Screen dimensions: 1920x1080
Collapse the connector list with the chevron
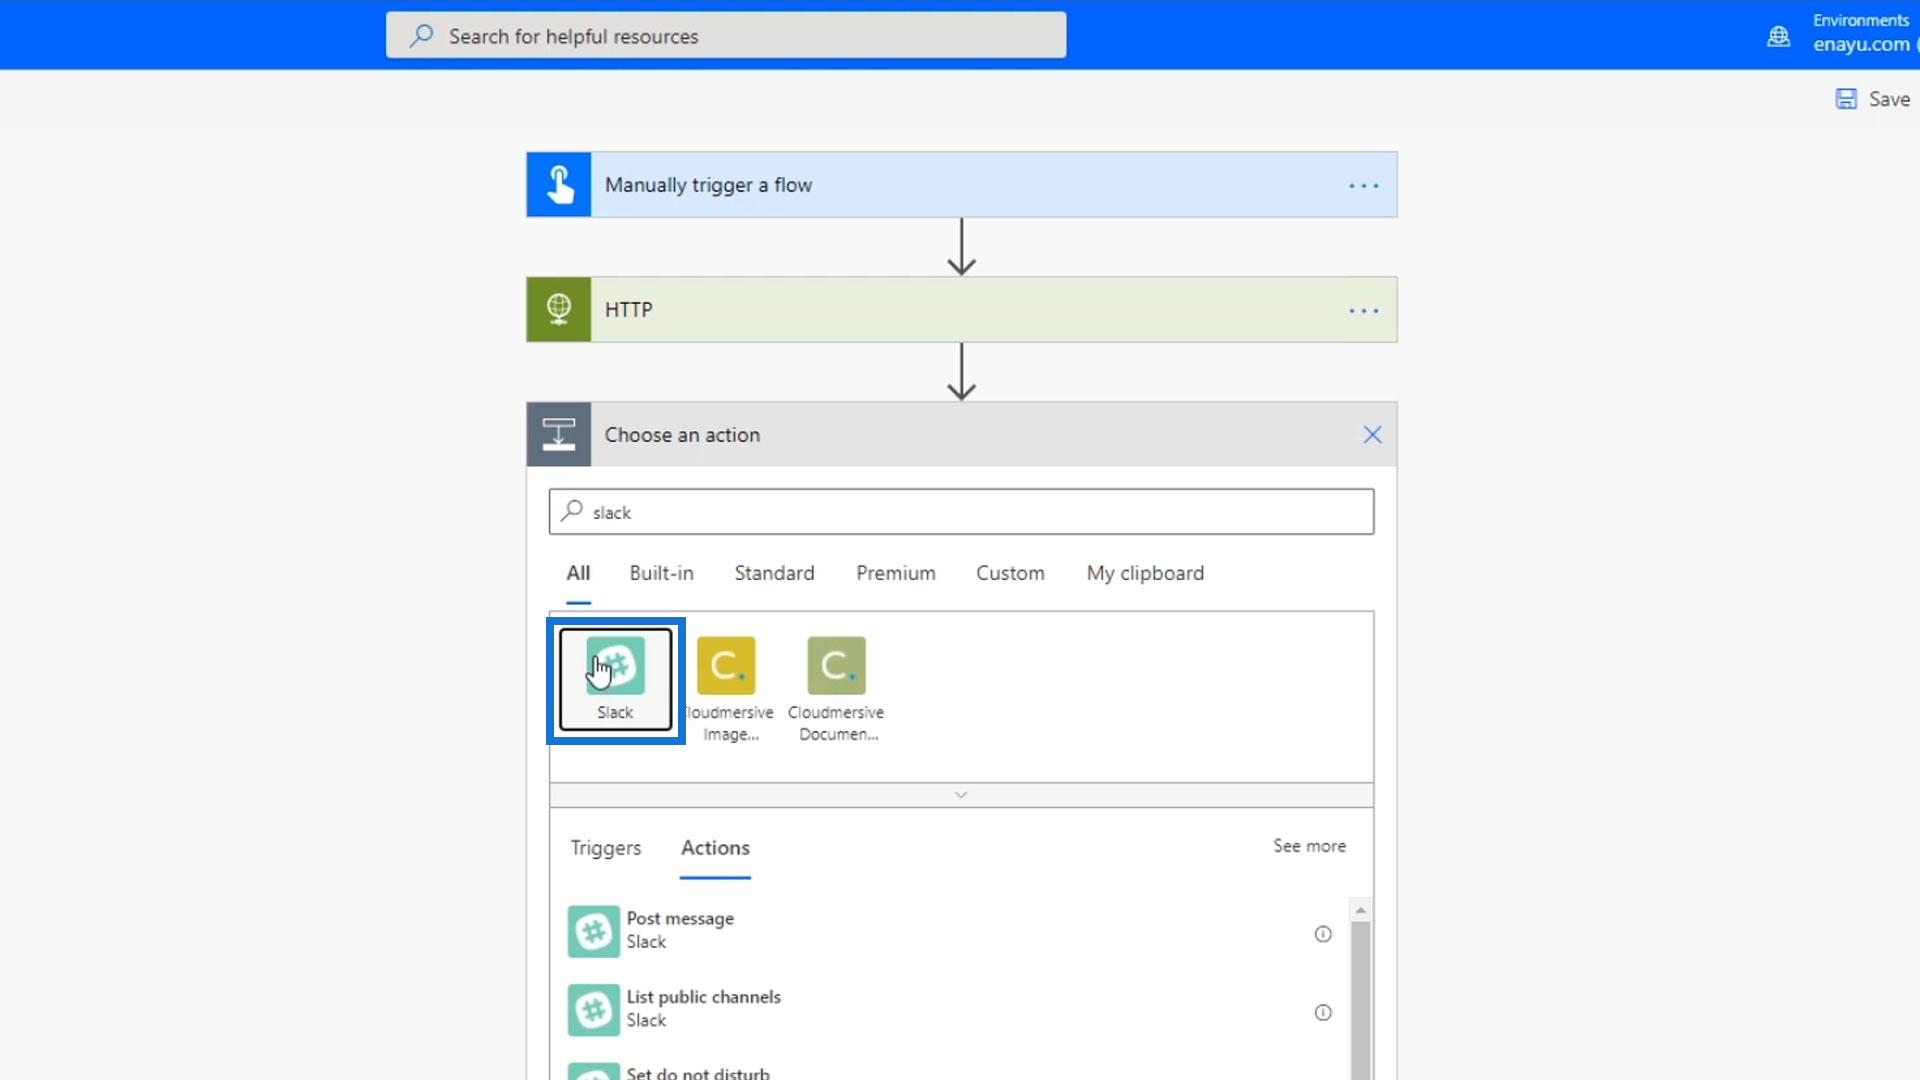(x=961, y=795)
